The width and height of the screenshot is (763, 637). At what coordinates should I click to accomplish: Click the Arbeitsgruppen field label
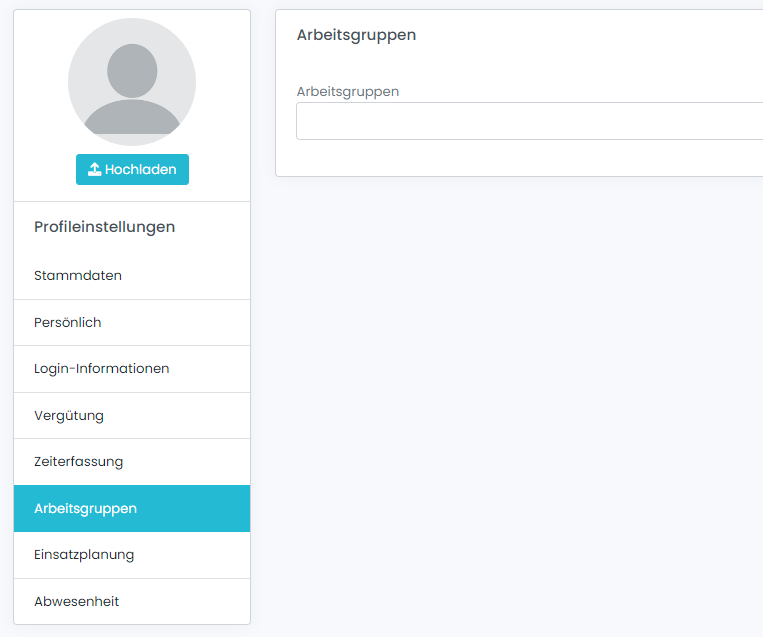point(348,91)
